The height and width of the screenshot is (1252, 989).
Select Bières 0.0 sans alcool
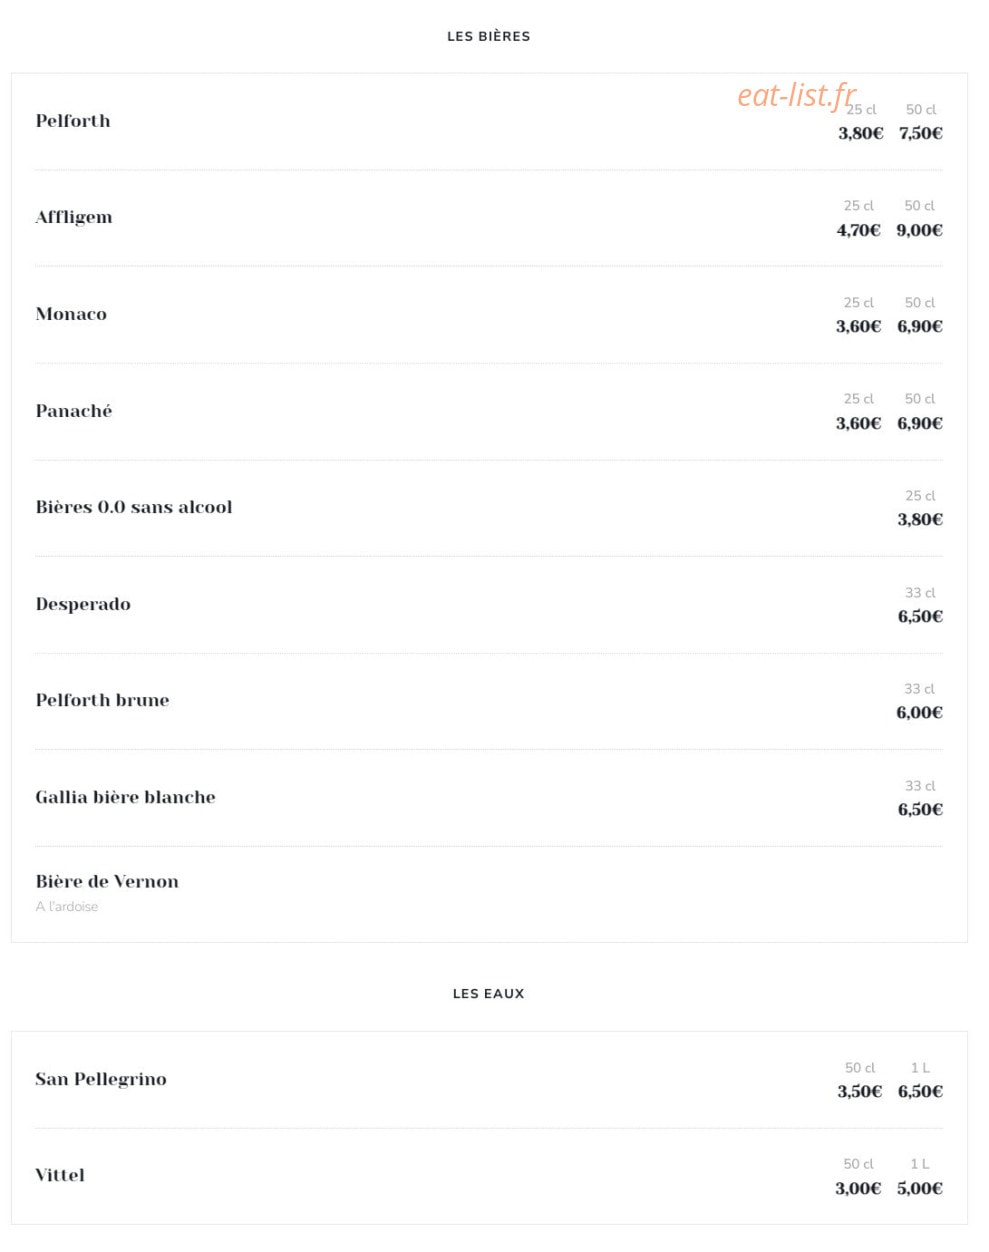tap(134, 507)
